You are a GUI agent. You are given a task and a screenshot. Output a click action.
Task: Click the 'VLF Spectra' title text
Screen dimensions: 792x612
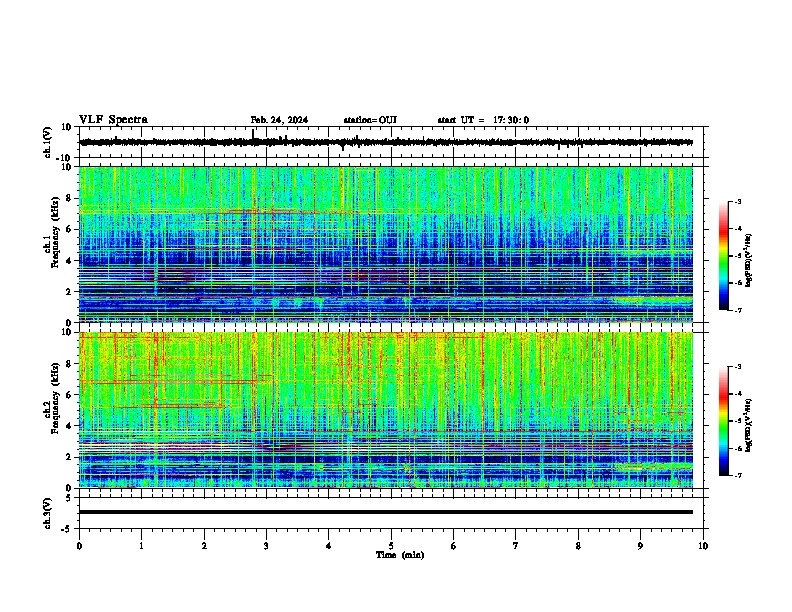pos(113,120)
